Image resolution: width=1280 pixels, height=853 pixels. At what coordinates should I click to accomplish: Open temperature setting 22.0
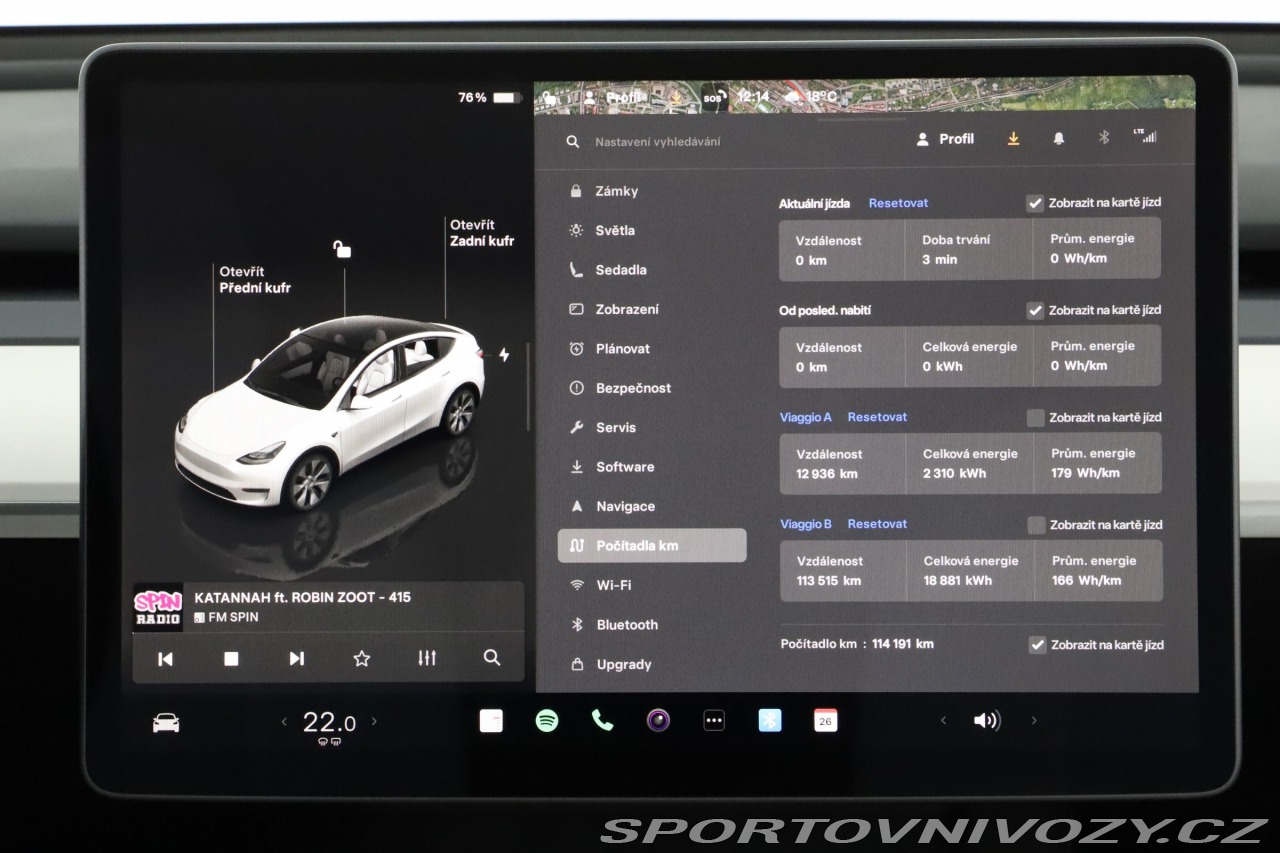329,722
